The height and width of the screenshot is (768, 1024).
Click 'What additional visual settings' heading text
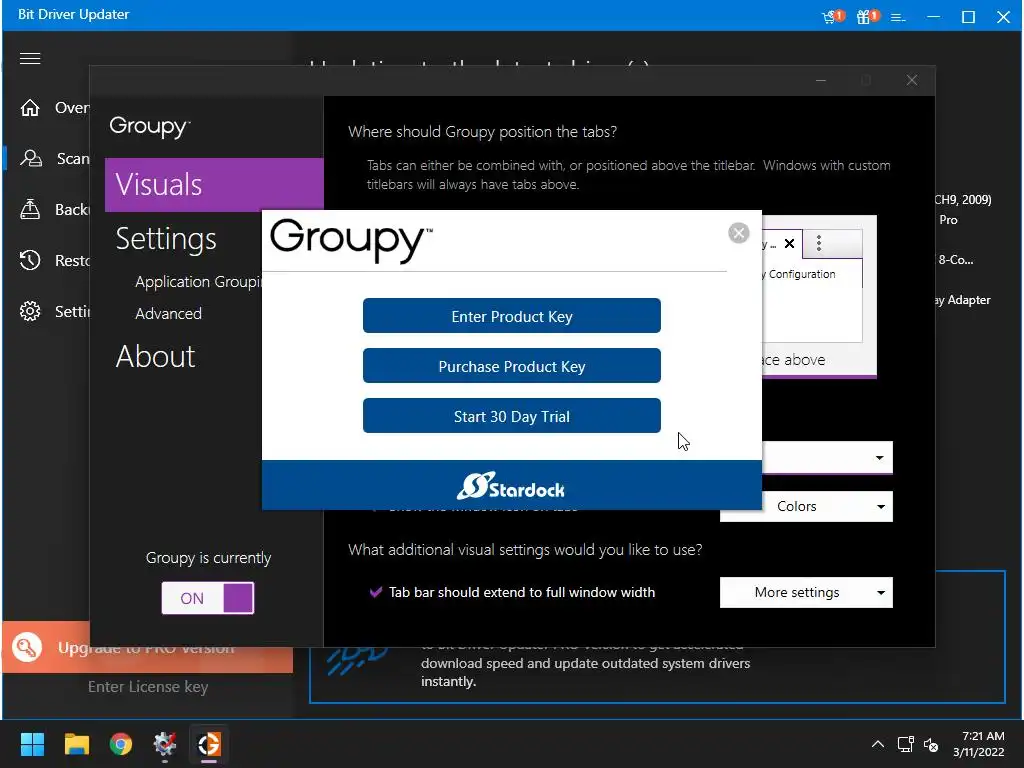pyautogui.click(x=524, y=550)
